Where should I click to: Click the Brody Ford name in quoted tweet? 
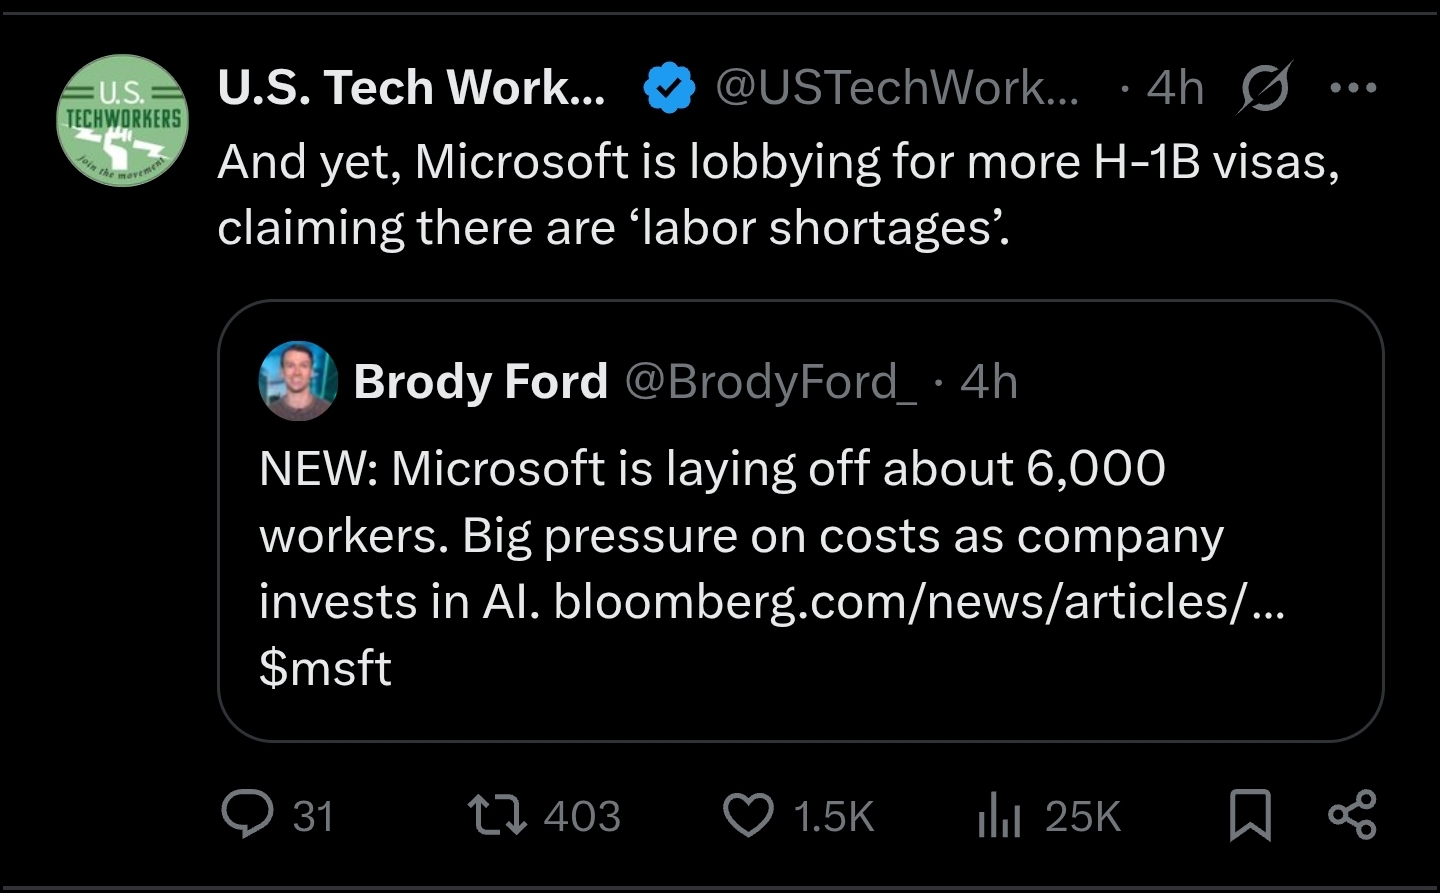480,381
